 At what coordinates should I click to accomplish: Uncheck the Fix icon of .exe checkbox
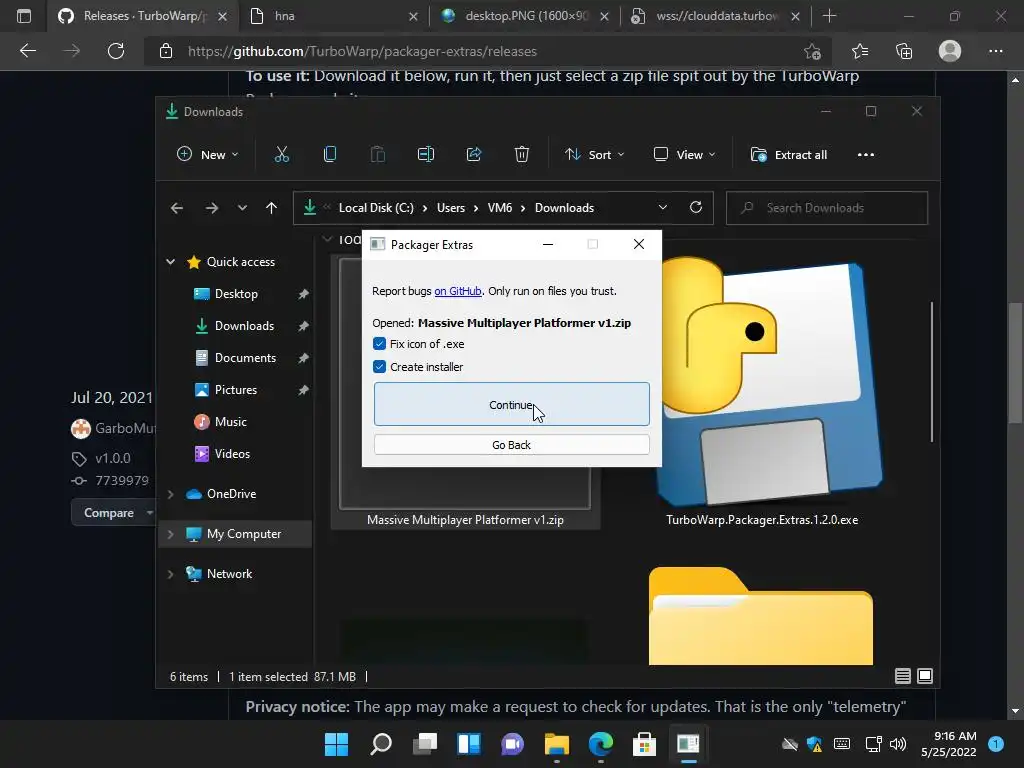click(379, 344)
